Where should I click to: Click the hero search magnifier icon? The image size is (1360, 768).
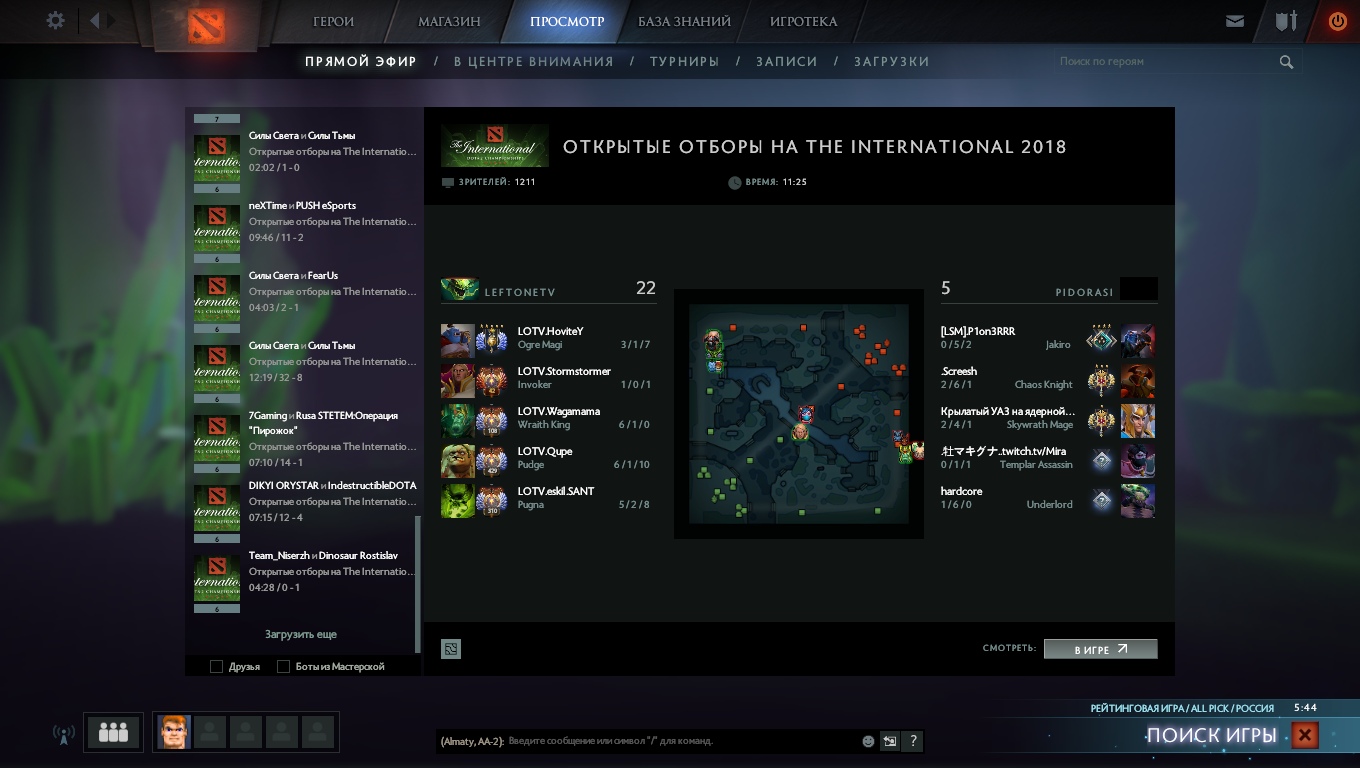[x=1286, y=62]
